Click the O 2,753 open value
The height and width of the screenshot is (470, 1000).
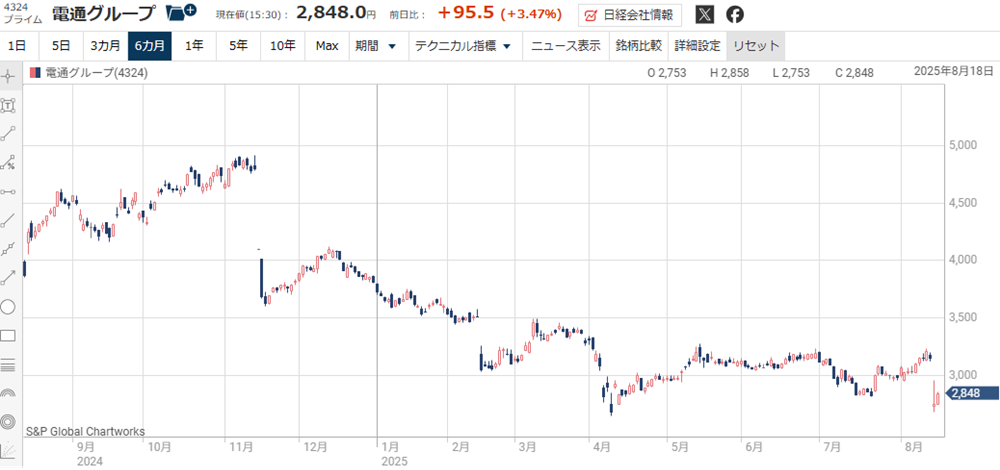666,73
